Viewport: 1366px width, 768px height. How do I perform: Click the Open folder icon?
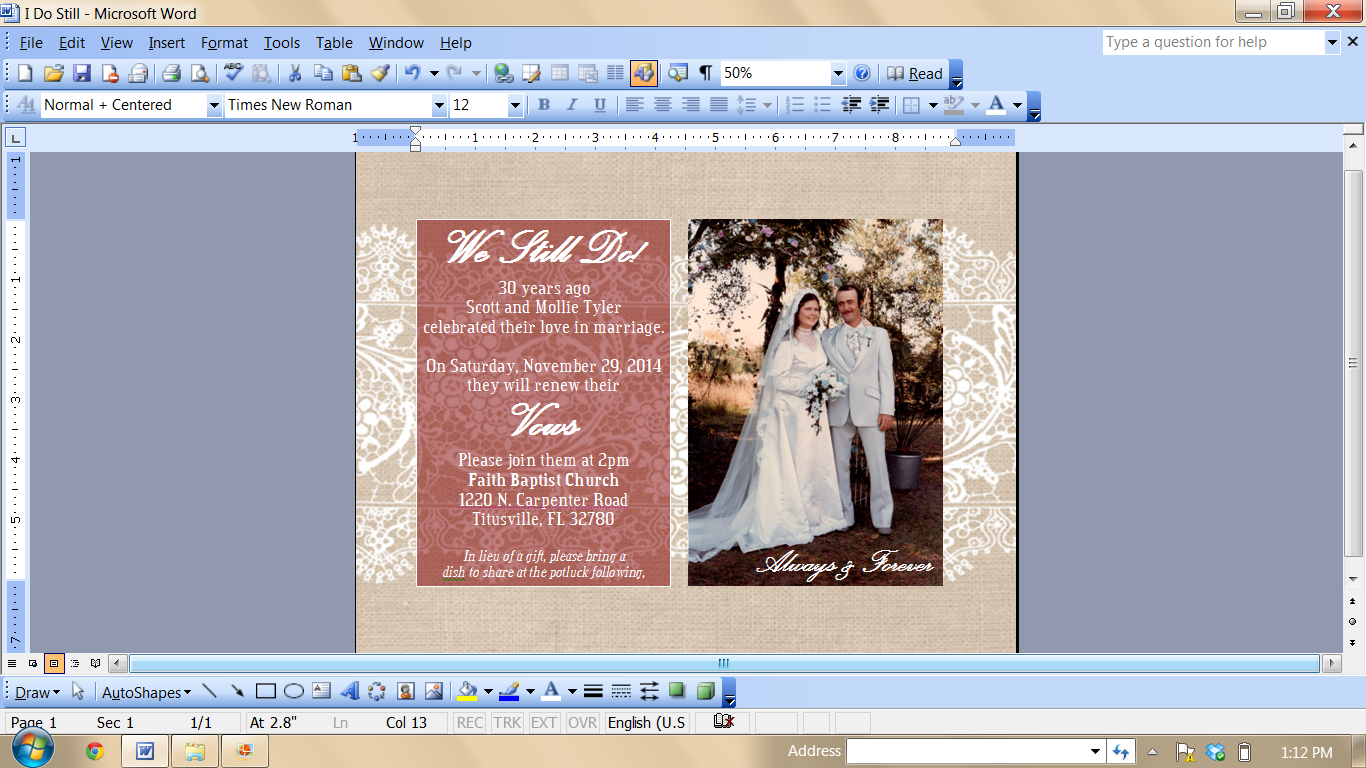point(53,73)
